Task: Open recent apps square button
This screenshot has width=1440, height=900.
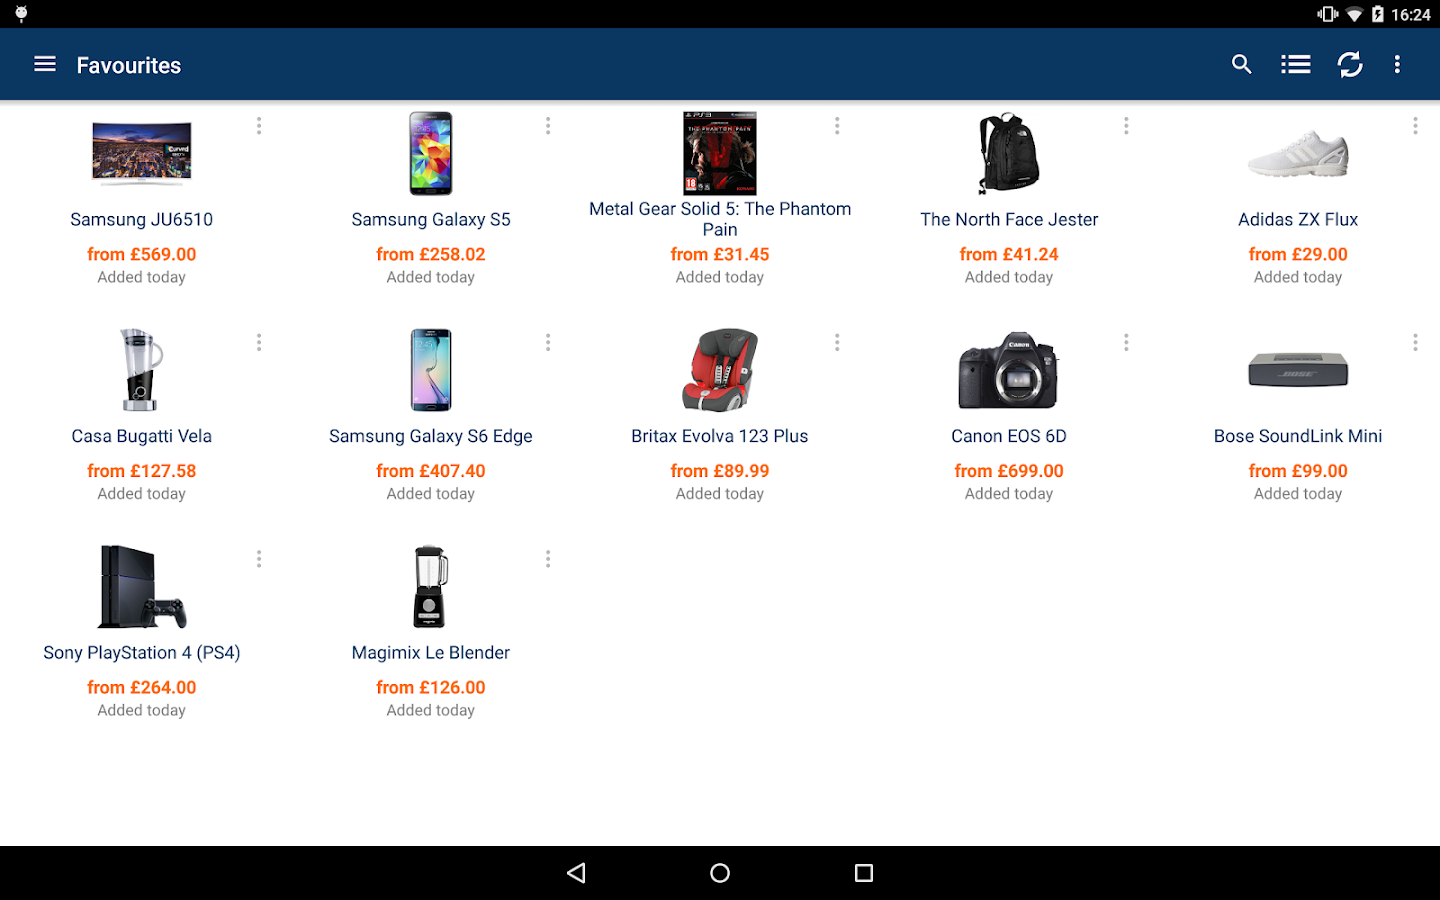Action: [x=864, y=873]
